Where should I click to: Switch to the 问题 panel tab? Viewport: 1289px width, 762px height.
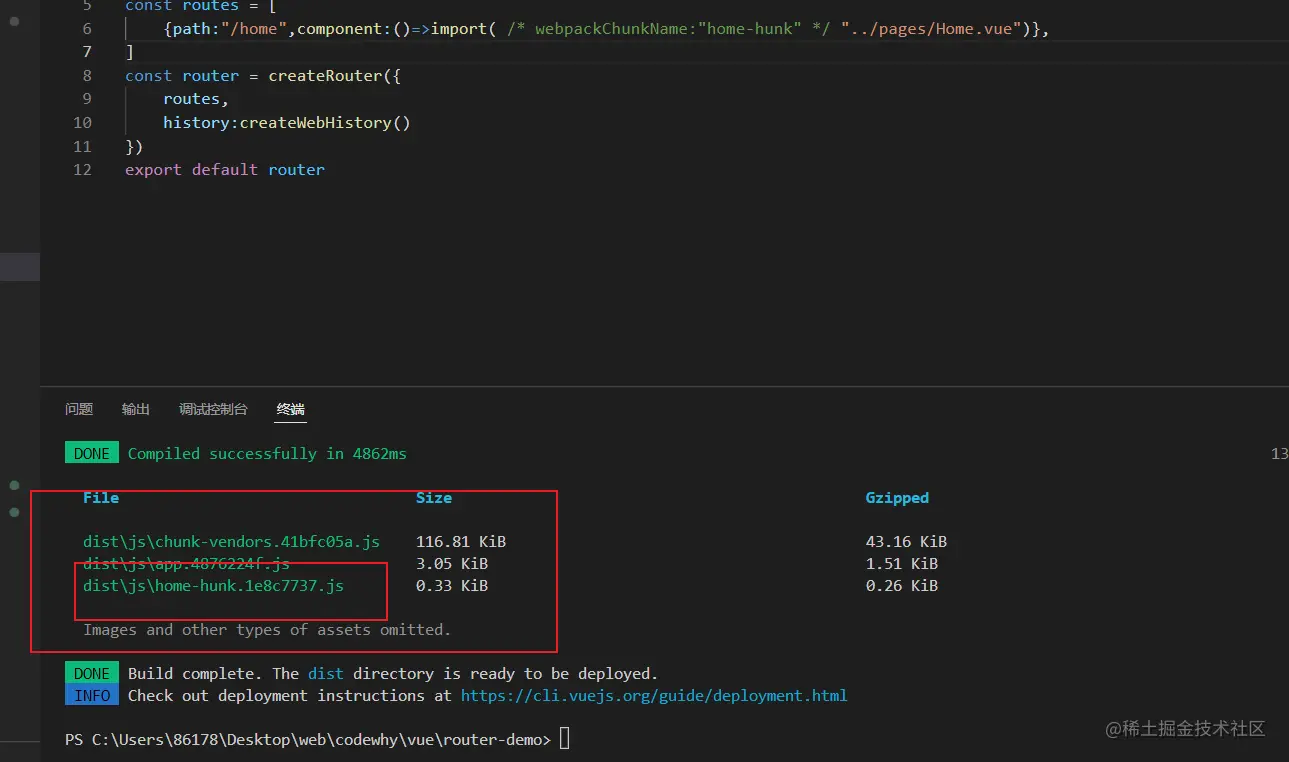click(79, 409)
